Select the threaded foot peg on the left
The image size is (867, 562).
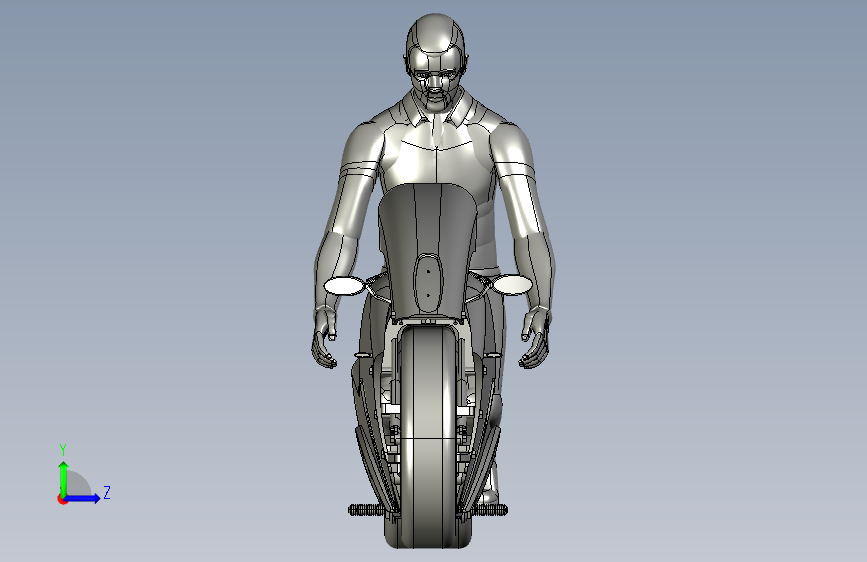[x=365, y=510]
